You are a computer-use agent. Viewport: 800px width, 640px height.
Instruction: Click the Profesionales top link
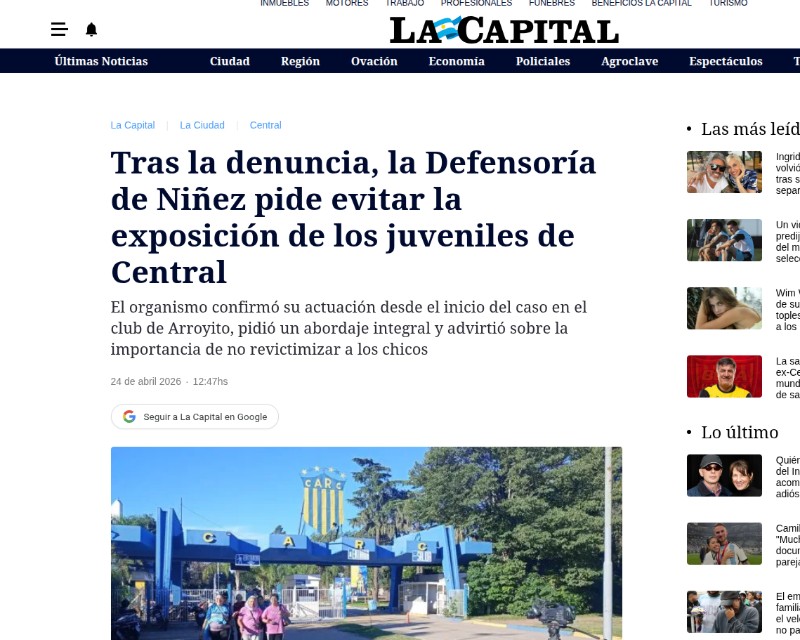477,3
